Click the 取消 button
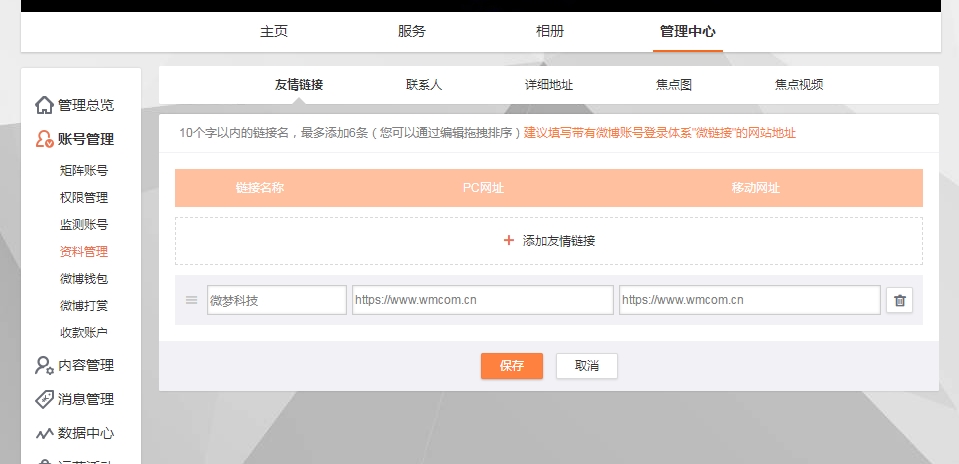 click(587, 366)
